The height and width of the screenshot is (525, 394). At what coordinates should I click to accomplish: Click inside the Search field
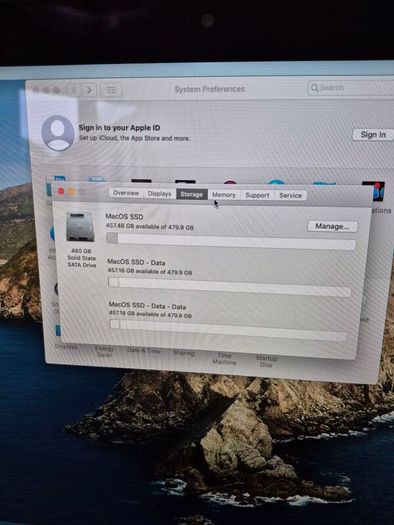click(350, 88)
